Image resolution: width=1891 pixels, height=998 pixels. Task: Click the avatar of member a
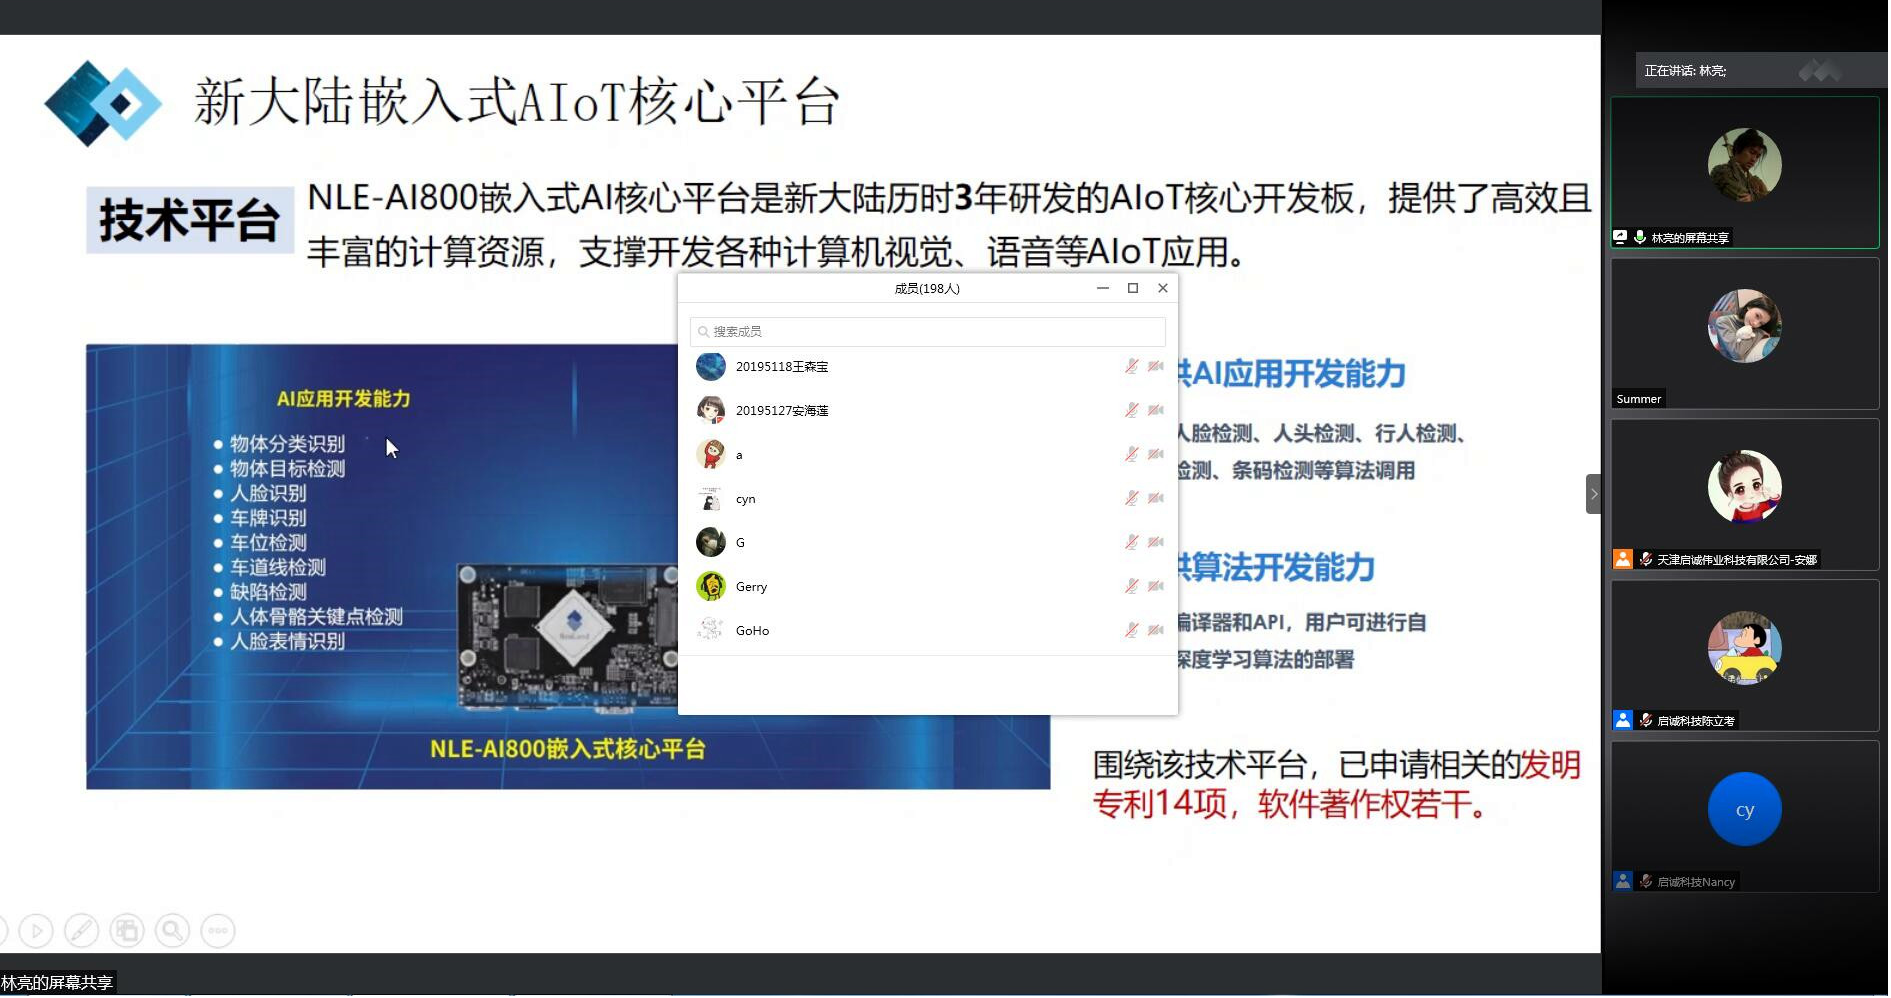click(x=711, y=455)
